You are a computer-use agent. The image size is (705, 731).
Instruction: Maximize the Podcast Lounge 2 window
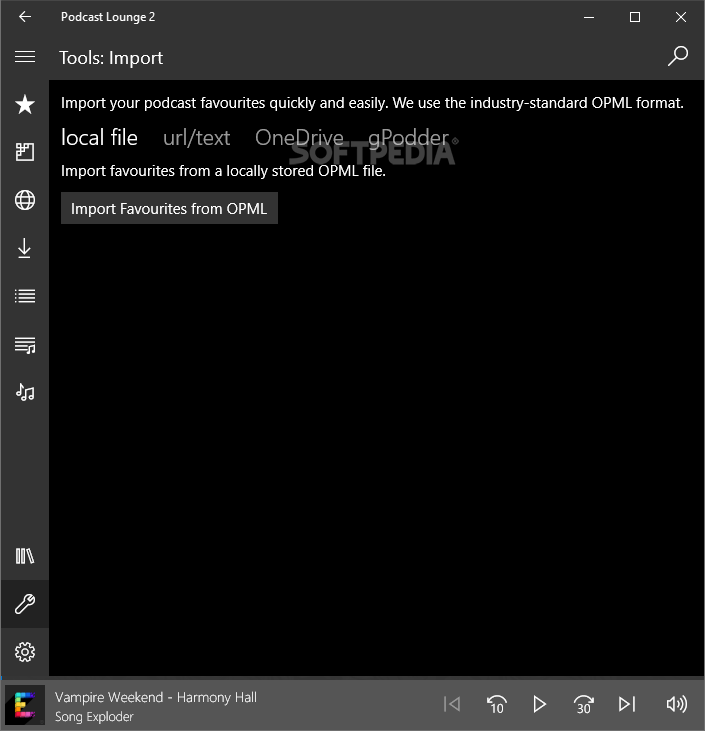[x=635, y=17]
